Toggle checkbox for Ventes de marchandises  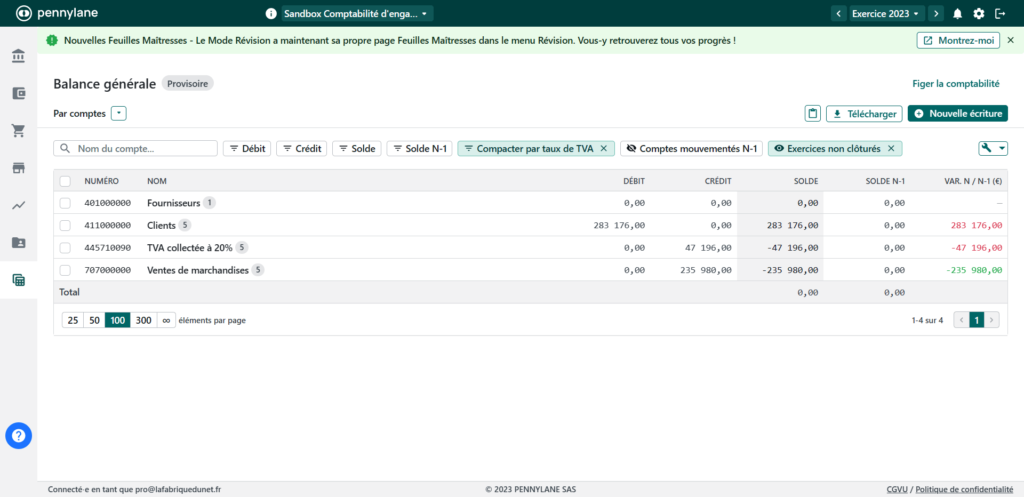pos(65,270)
